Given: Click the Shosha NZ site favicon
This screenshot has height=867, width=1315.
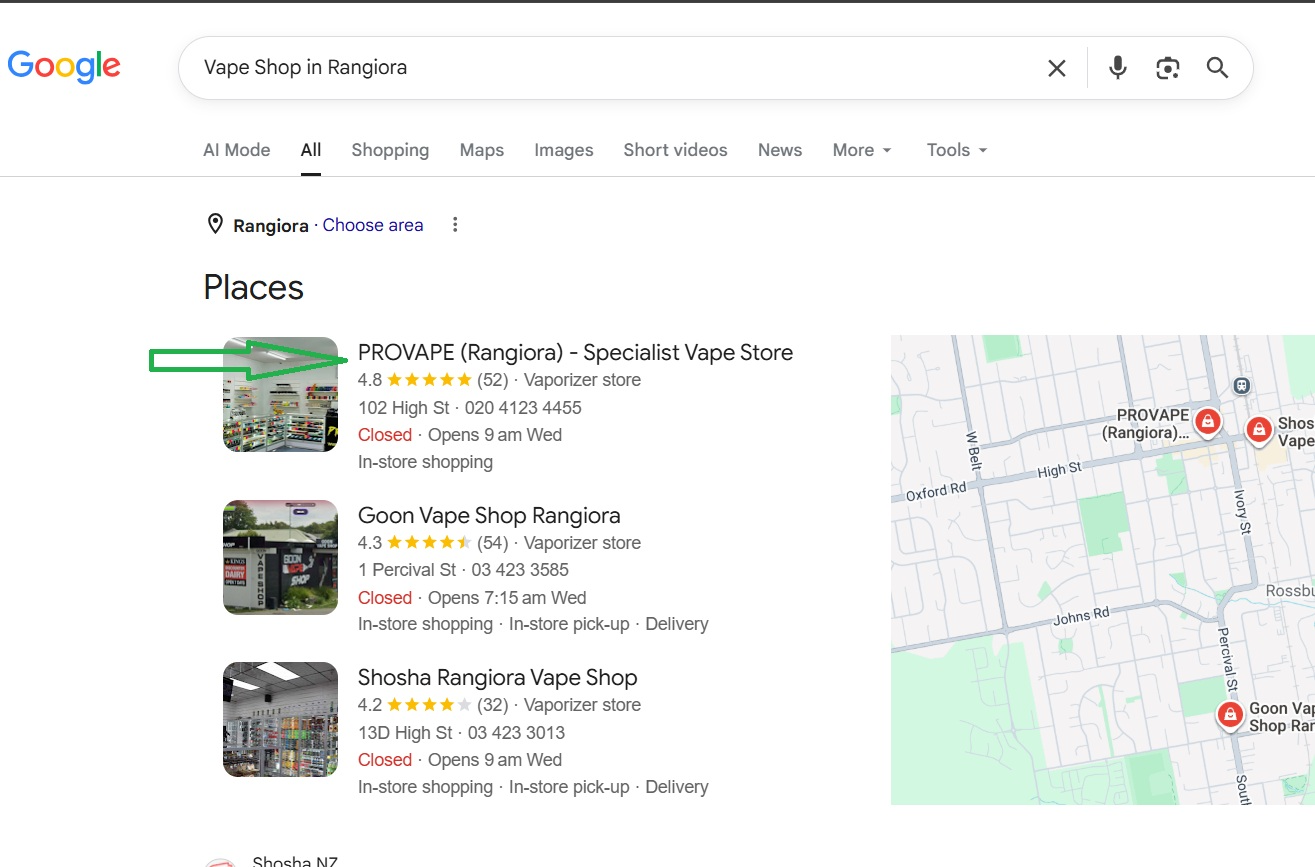Looking at the screenshot, I should pyautogui.click(x=220, y=862).
